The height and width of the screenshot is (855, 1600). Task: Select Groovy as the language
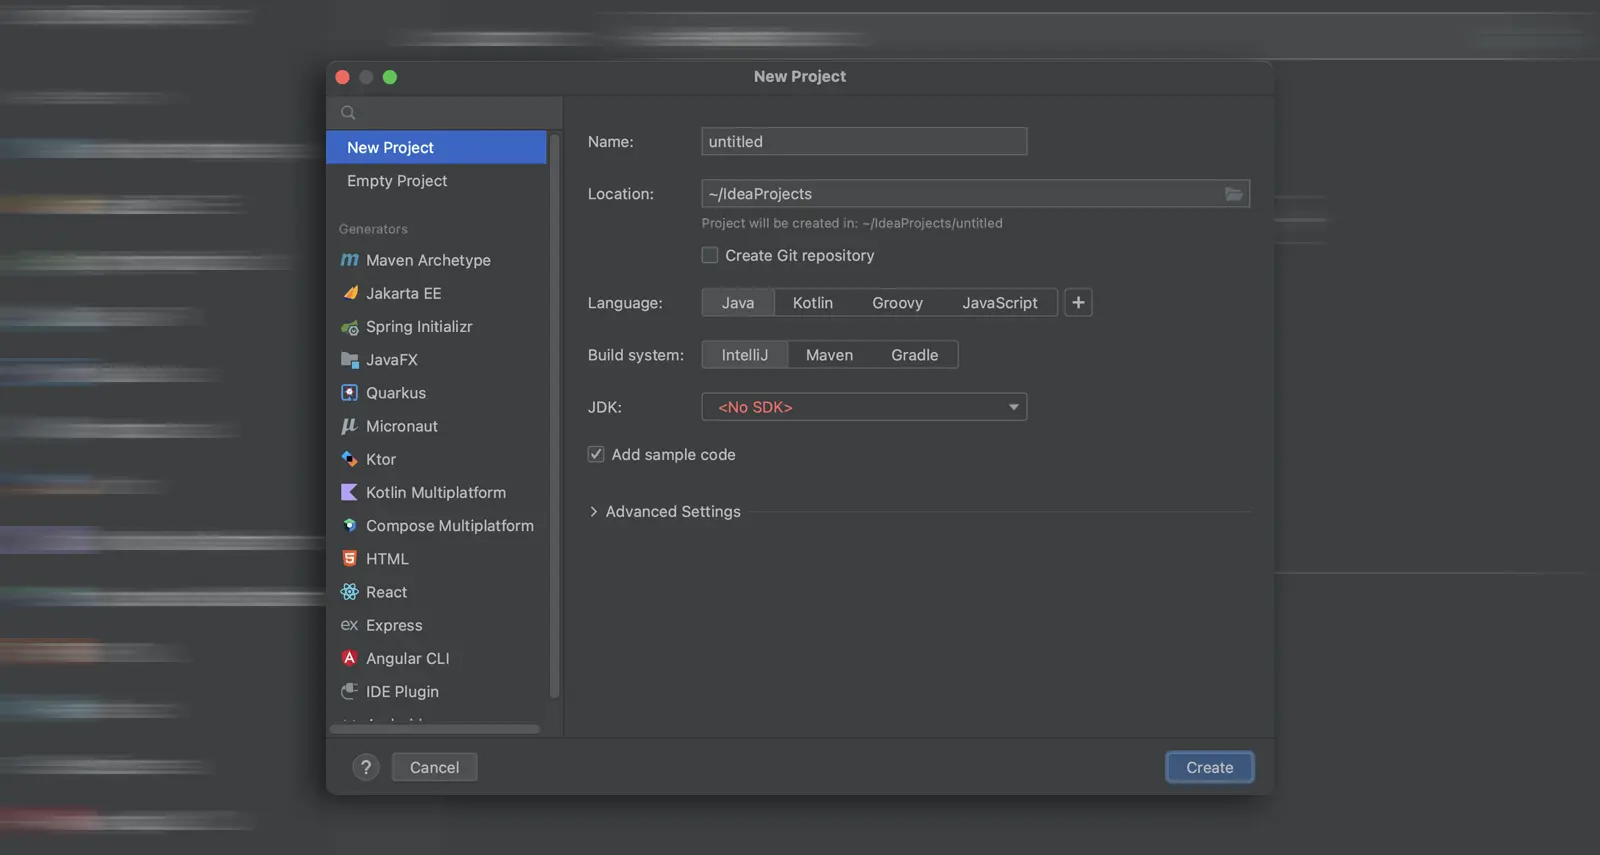(x=897, y=303)
